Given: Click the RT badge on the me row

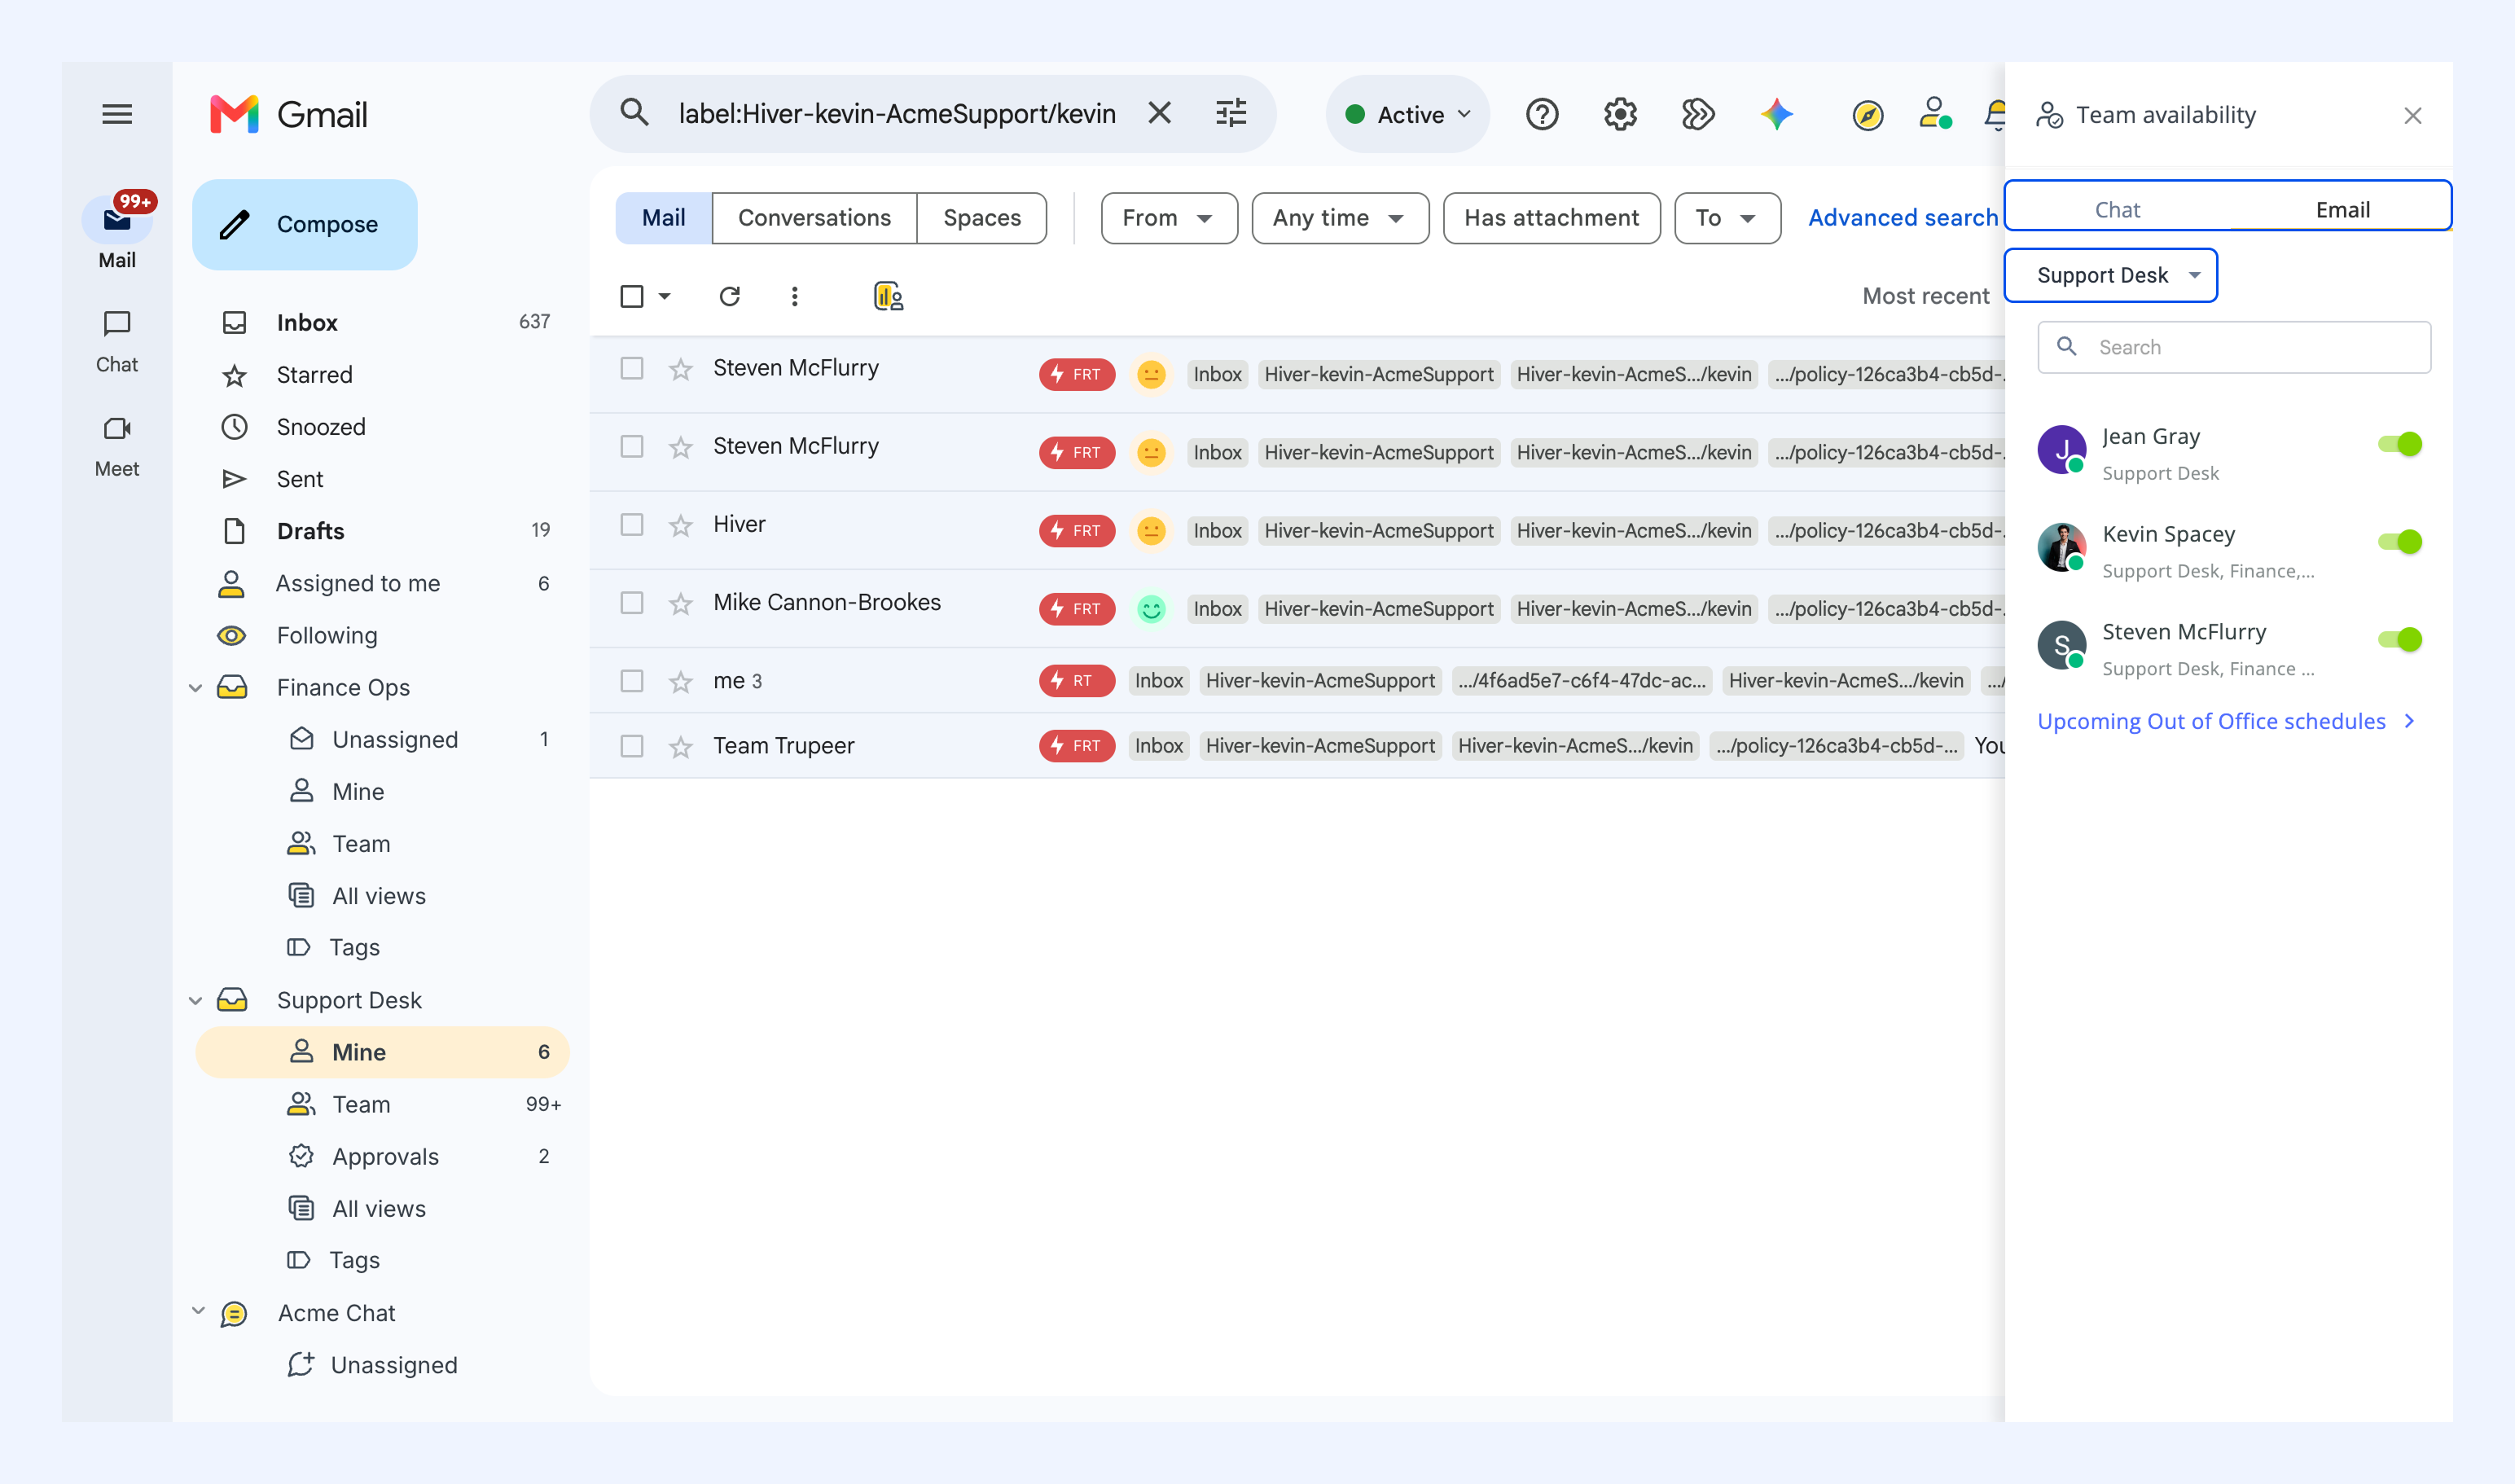Looking at the screenshot, I should [x=1076, y=681].
